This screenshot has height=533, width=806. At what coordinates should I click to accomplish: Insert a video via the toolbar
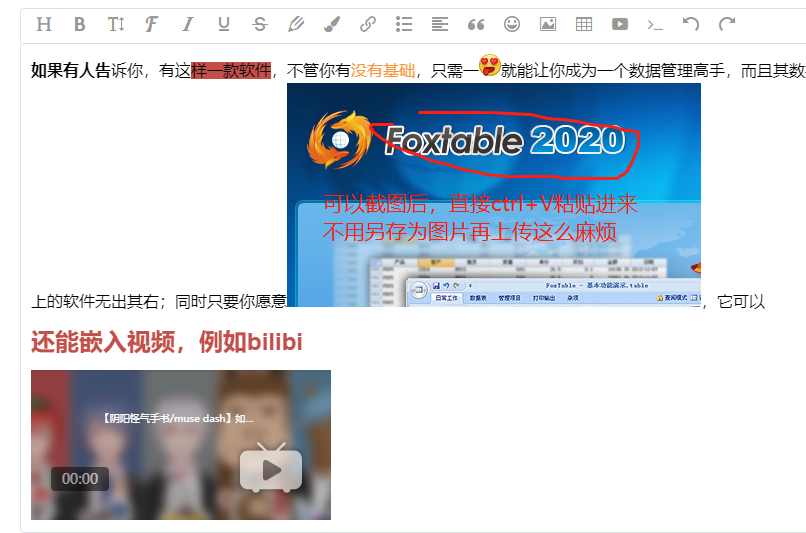tap(620, 24)
